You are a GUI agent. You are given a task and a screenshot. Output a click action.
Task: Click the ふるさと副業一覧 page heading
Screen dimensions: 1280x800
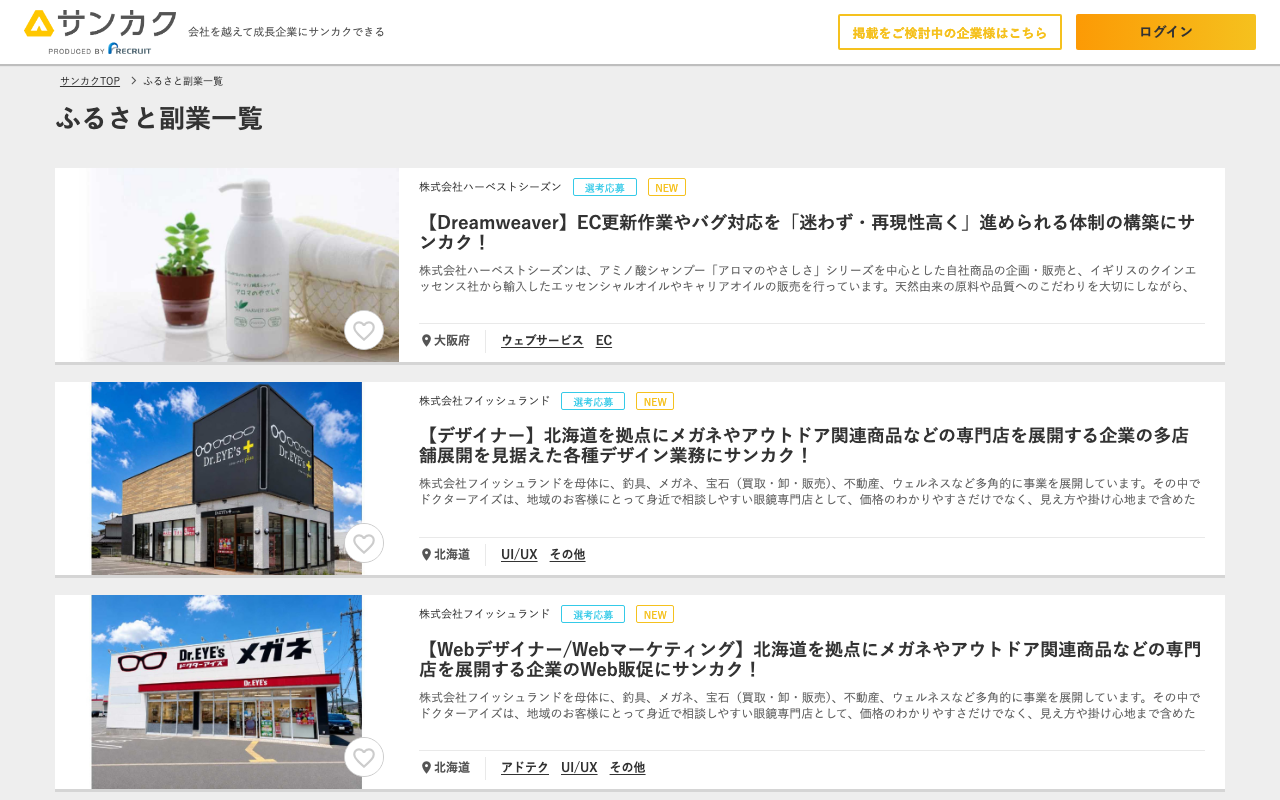click(x=159, y=118)
